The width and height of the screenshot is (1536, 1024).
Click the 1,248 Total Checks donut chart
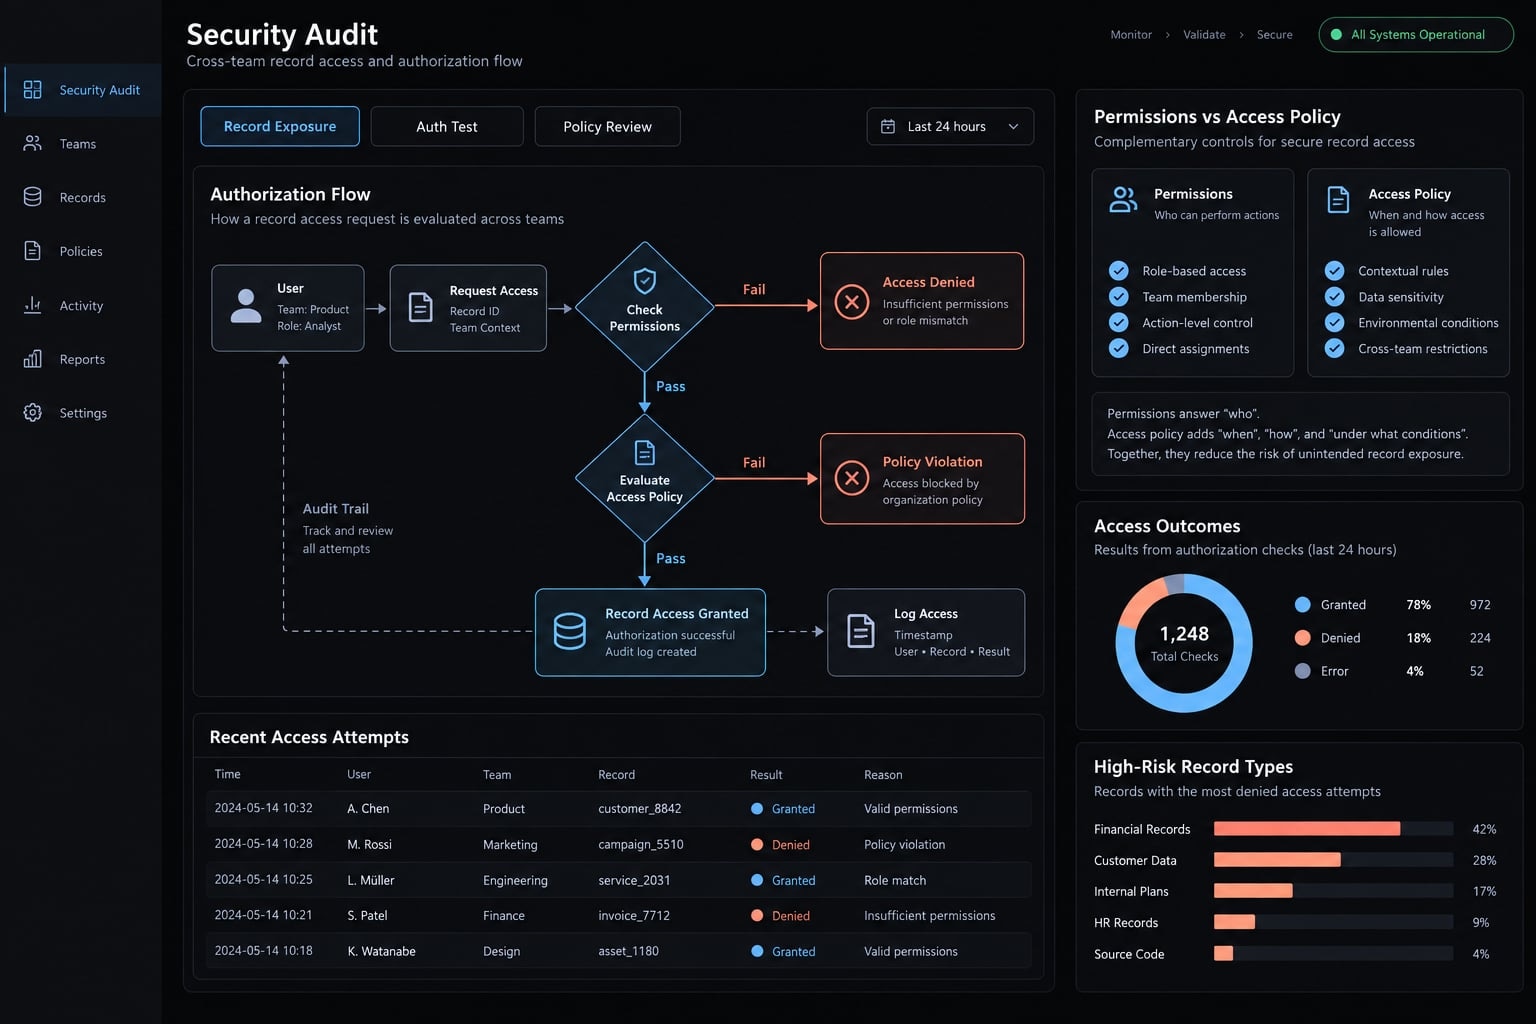click(x=1184, y=642)
